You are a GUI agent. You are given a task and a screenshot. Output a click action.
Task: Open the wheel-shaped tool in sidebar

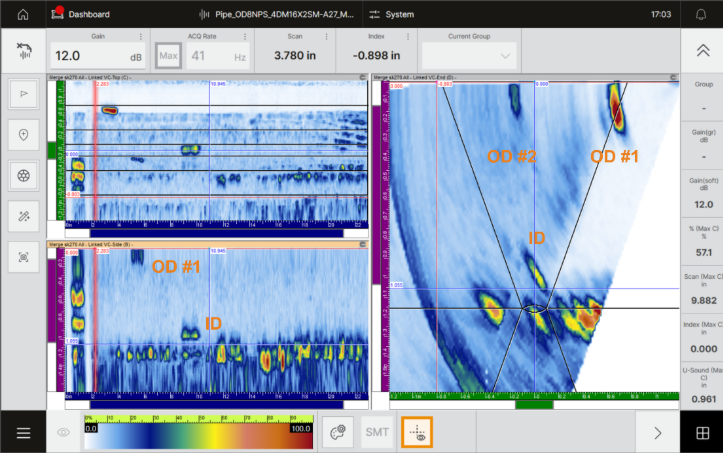click(x=22, y=174)
